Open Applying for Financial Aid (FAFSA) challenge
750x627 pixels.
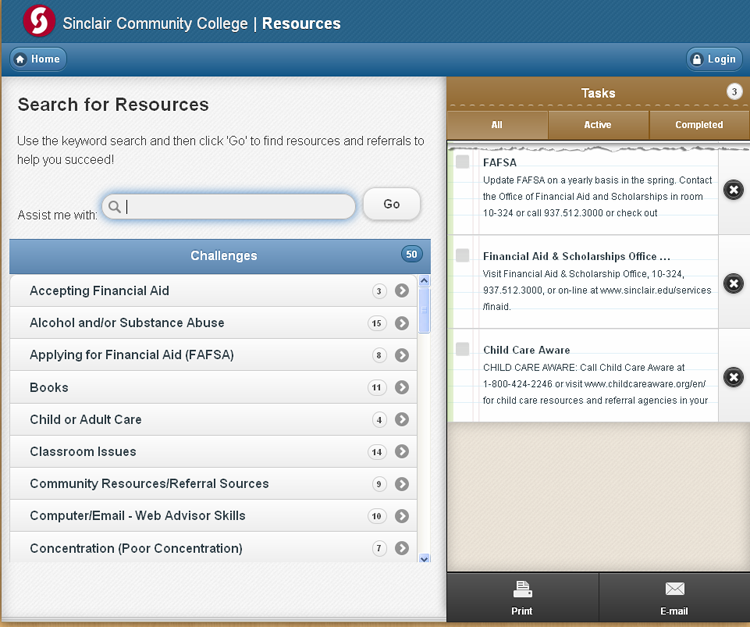coord(213,355)
